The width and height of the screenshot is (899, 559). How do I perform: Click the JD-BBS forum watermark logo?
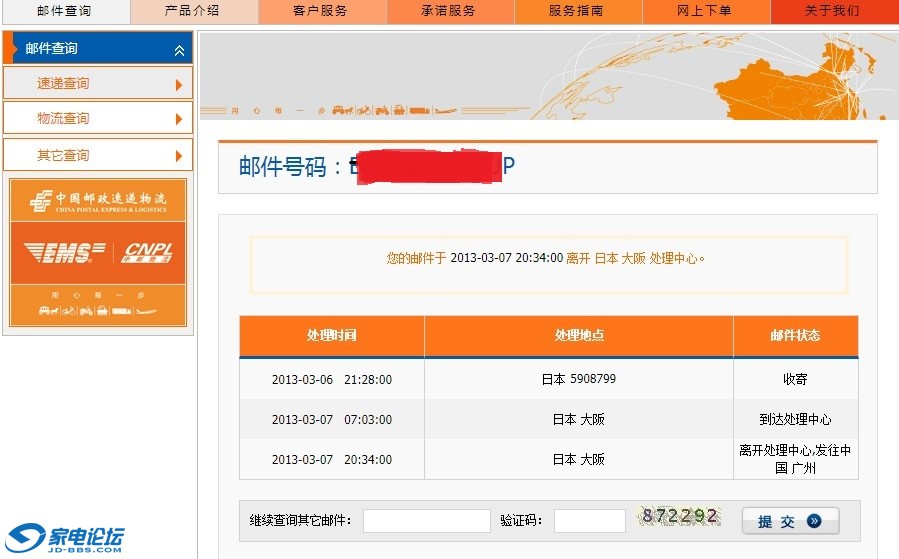[66, 538]
